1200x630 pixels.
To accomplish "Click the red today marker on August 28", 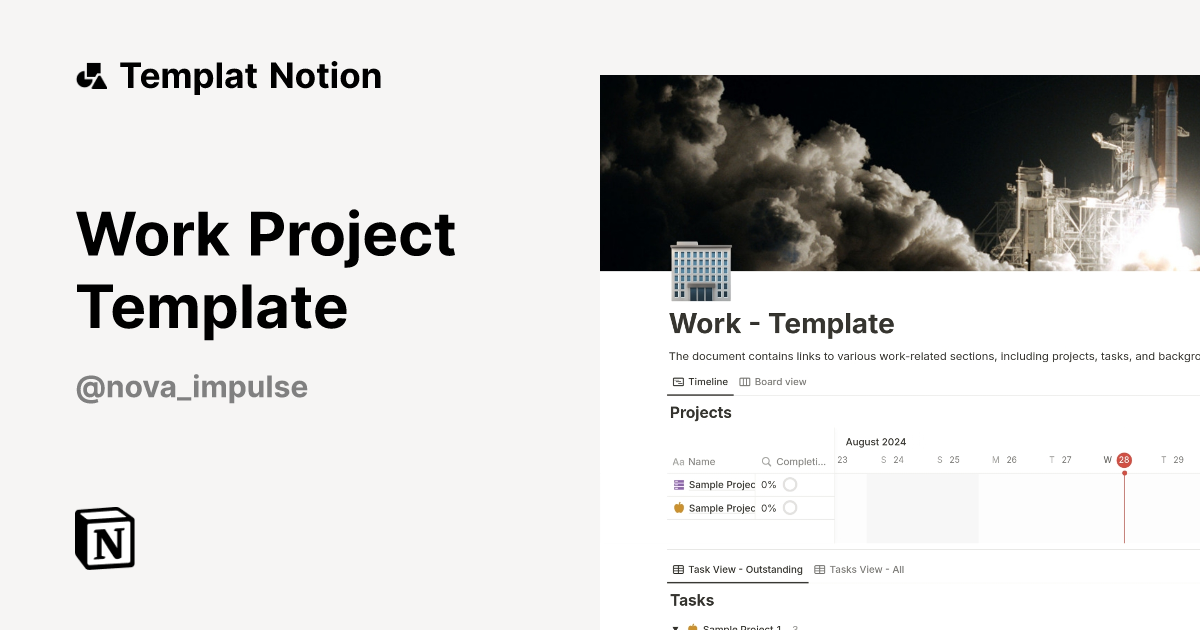I will [x=1123, y=460].
